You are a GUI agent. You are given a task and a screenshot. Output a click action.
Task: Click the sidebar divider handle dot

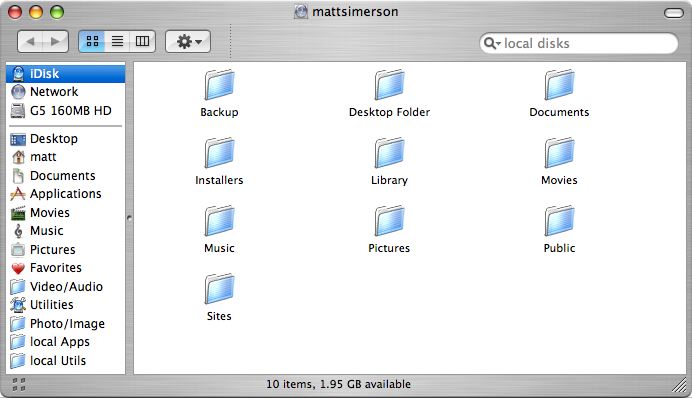[129, 218]
